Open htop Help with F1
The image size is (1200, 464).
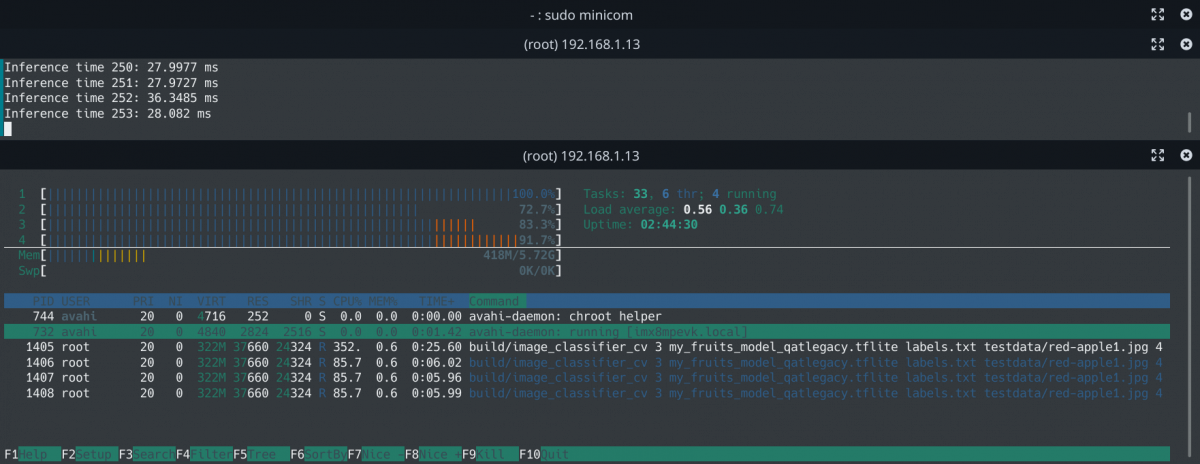pyautogui.click(x=30, y=454)
